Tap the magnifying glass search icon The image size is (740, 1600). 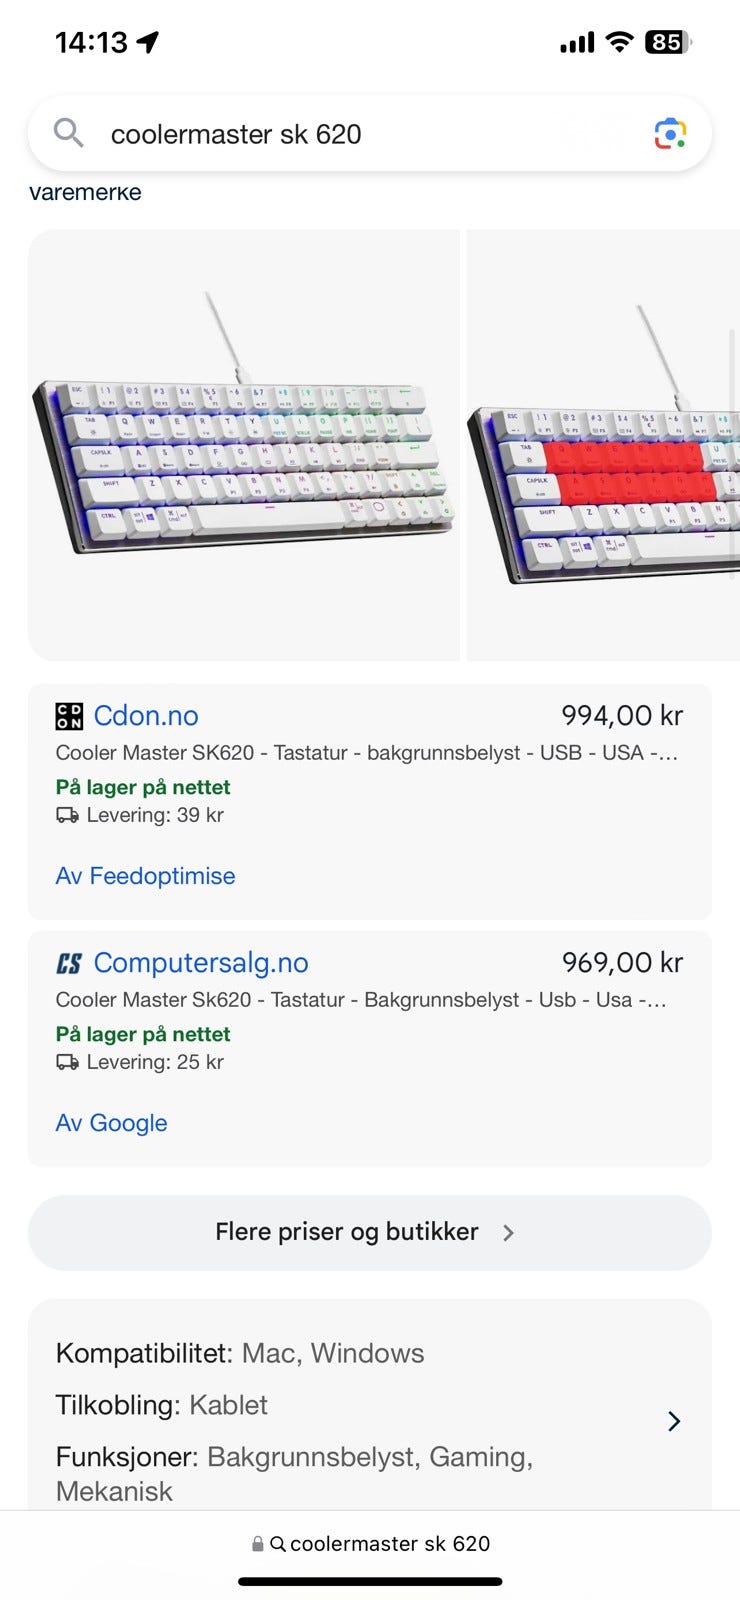point(68,132)
